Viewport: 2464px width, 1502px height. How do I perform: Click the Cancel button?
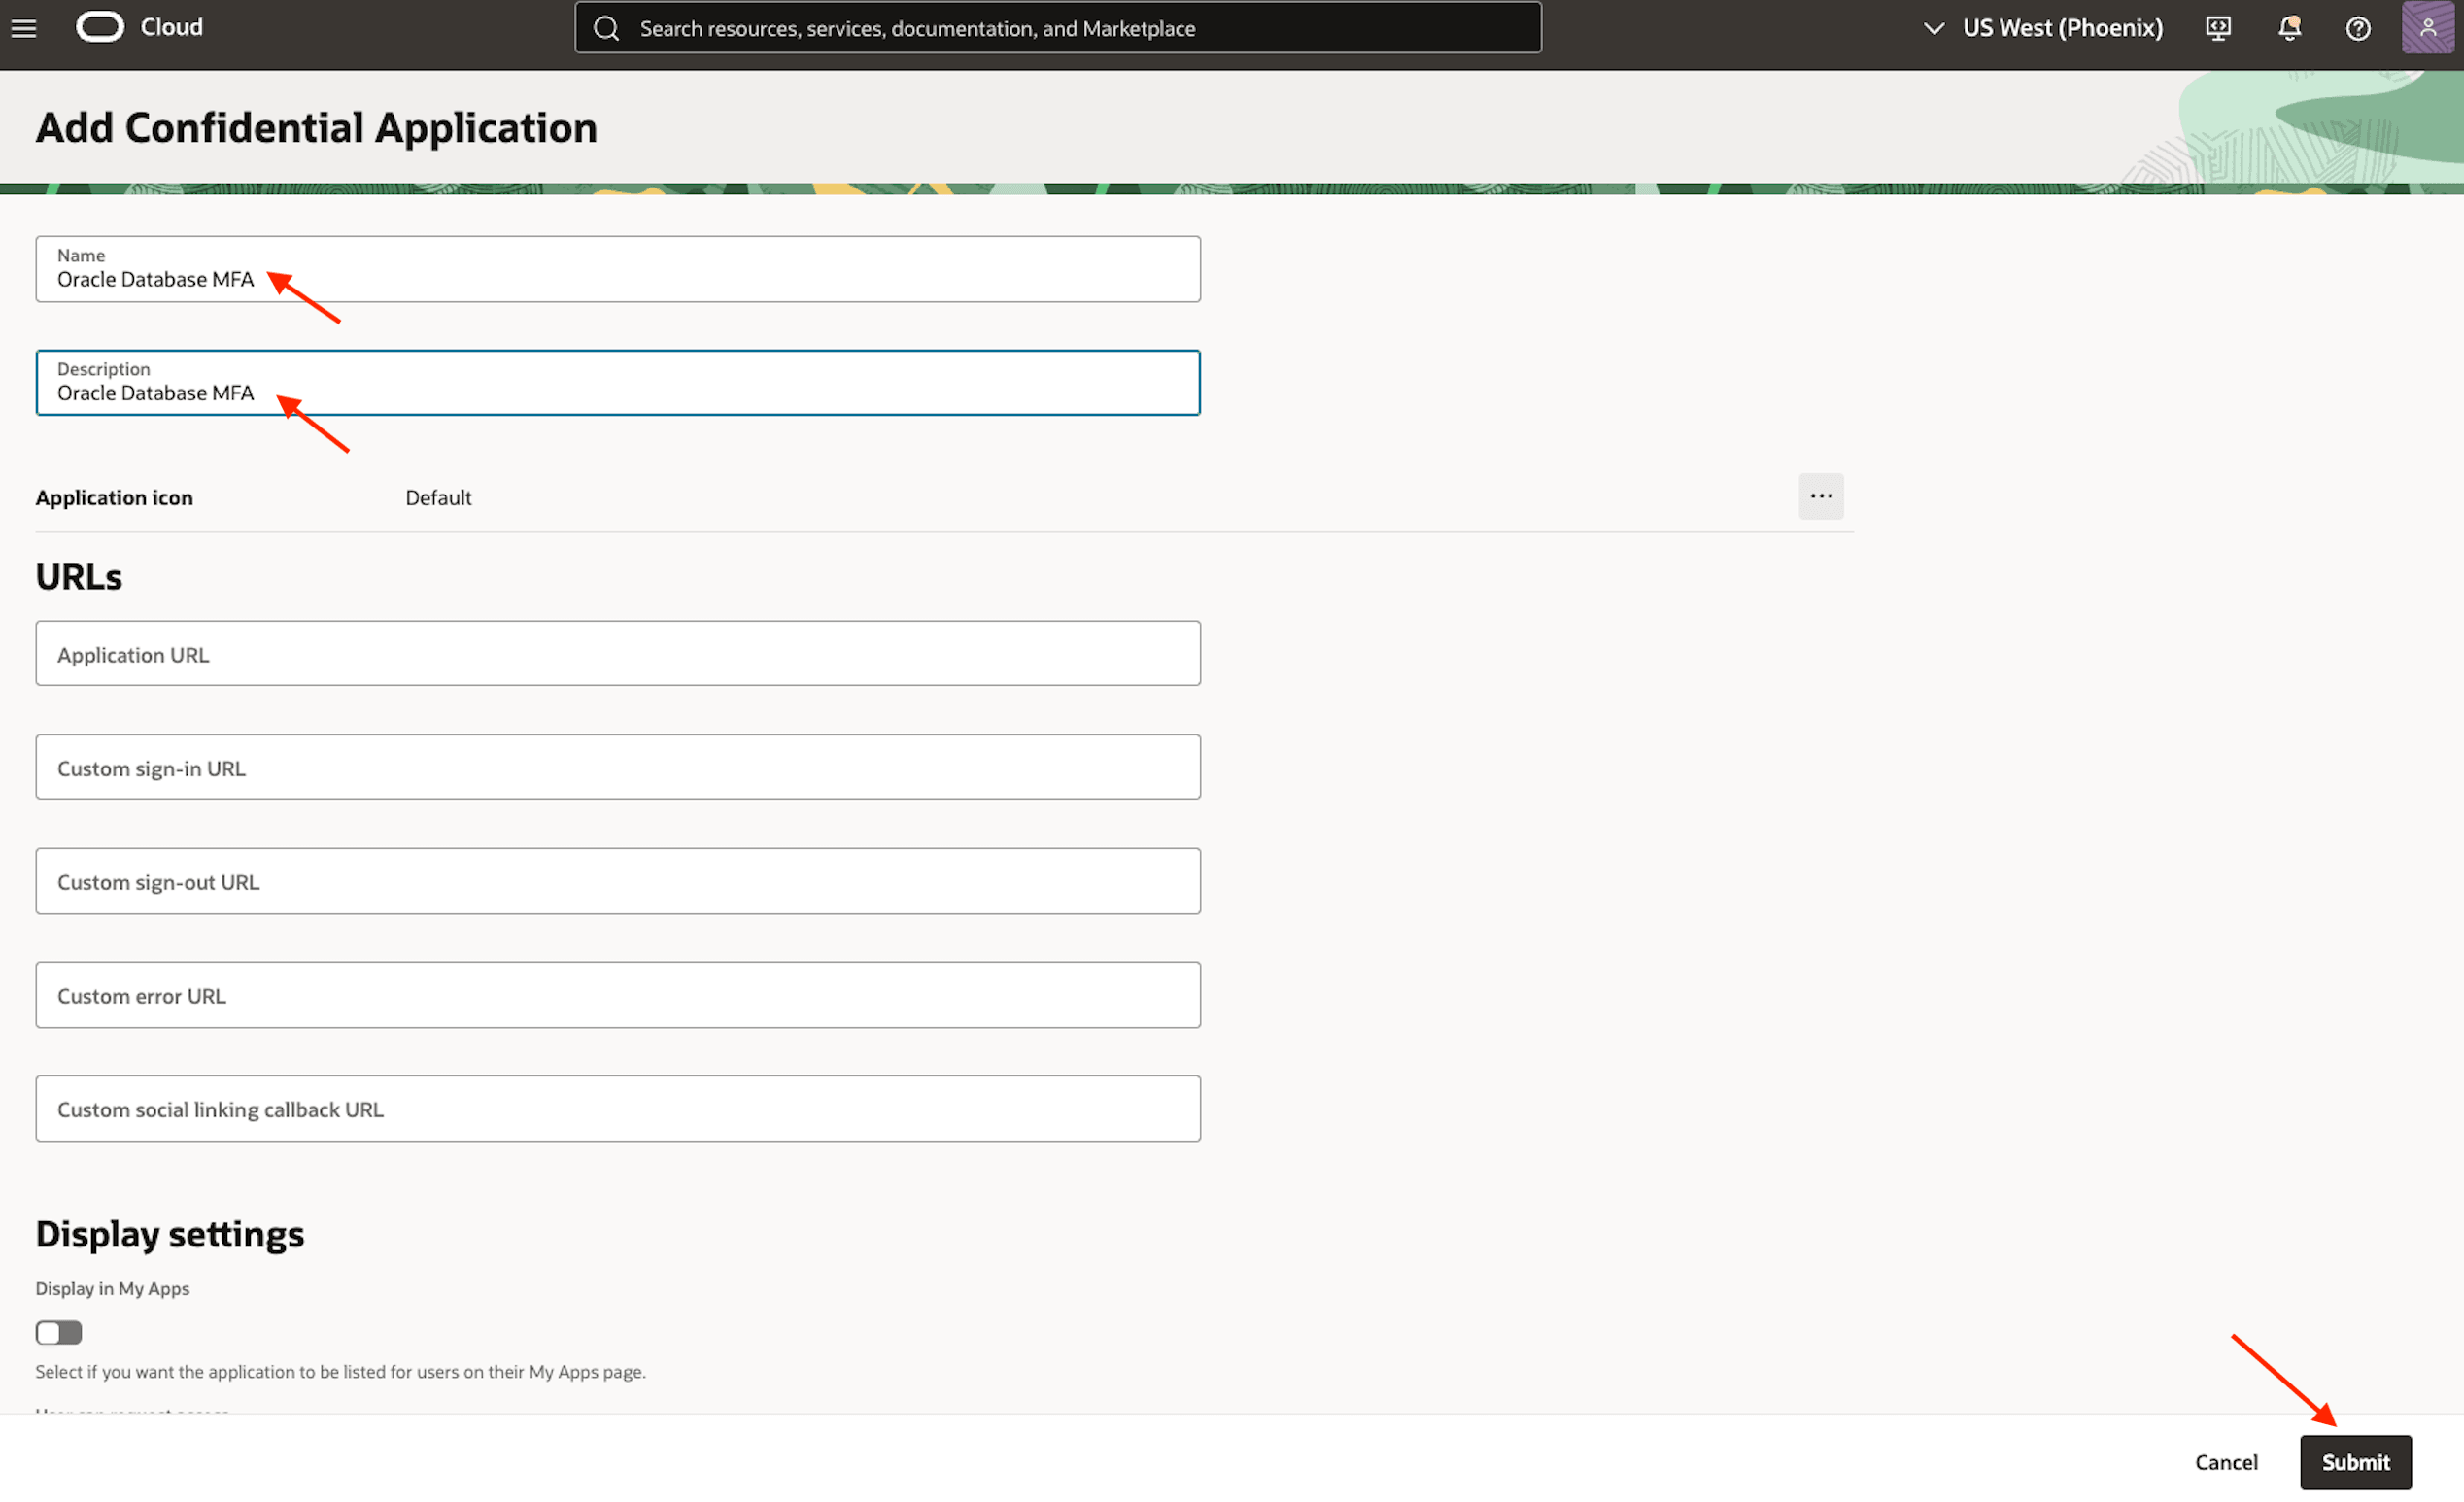tap(2227, 1461)
